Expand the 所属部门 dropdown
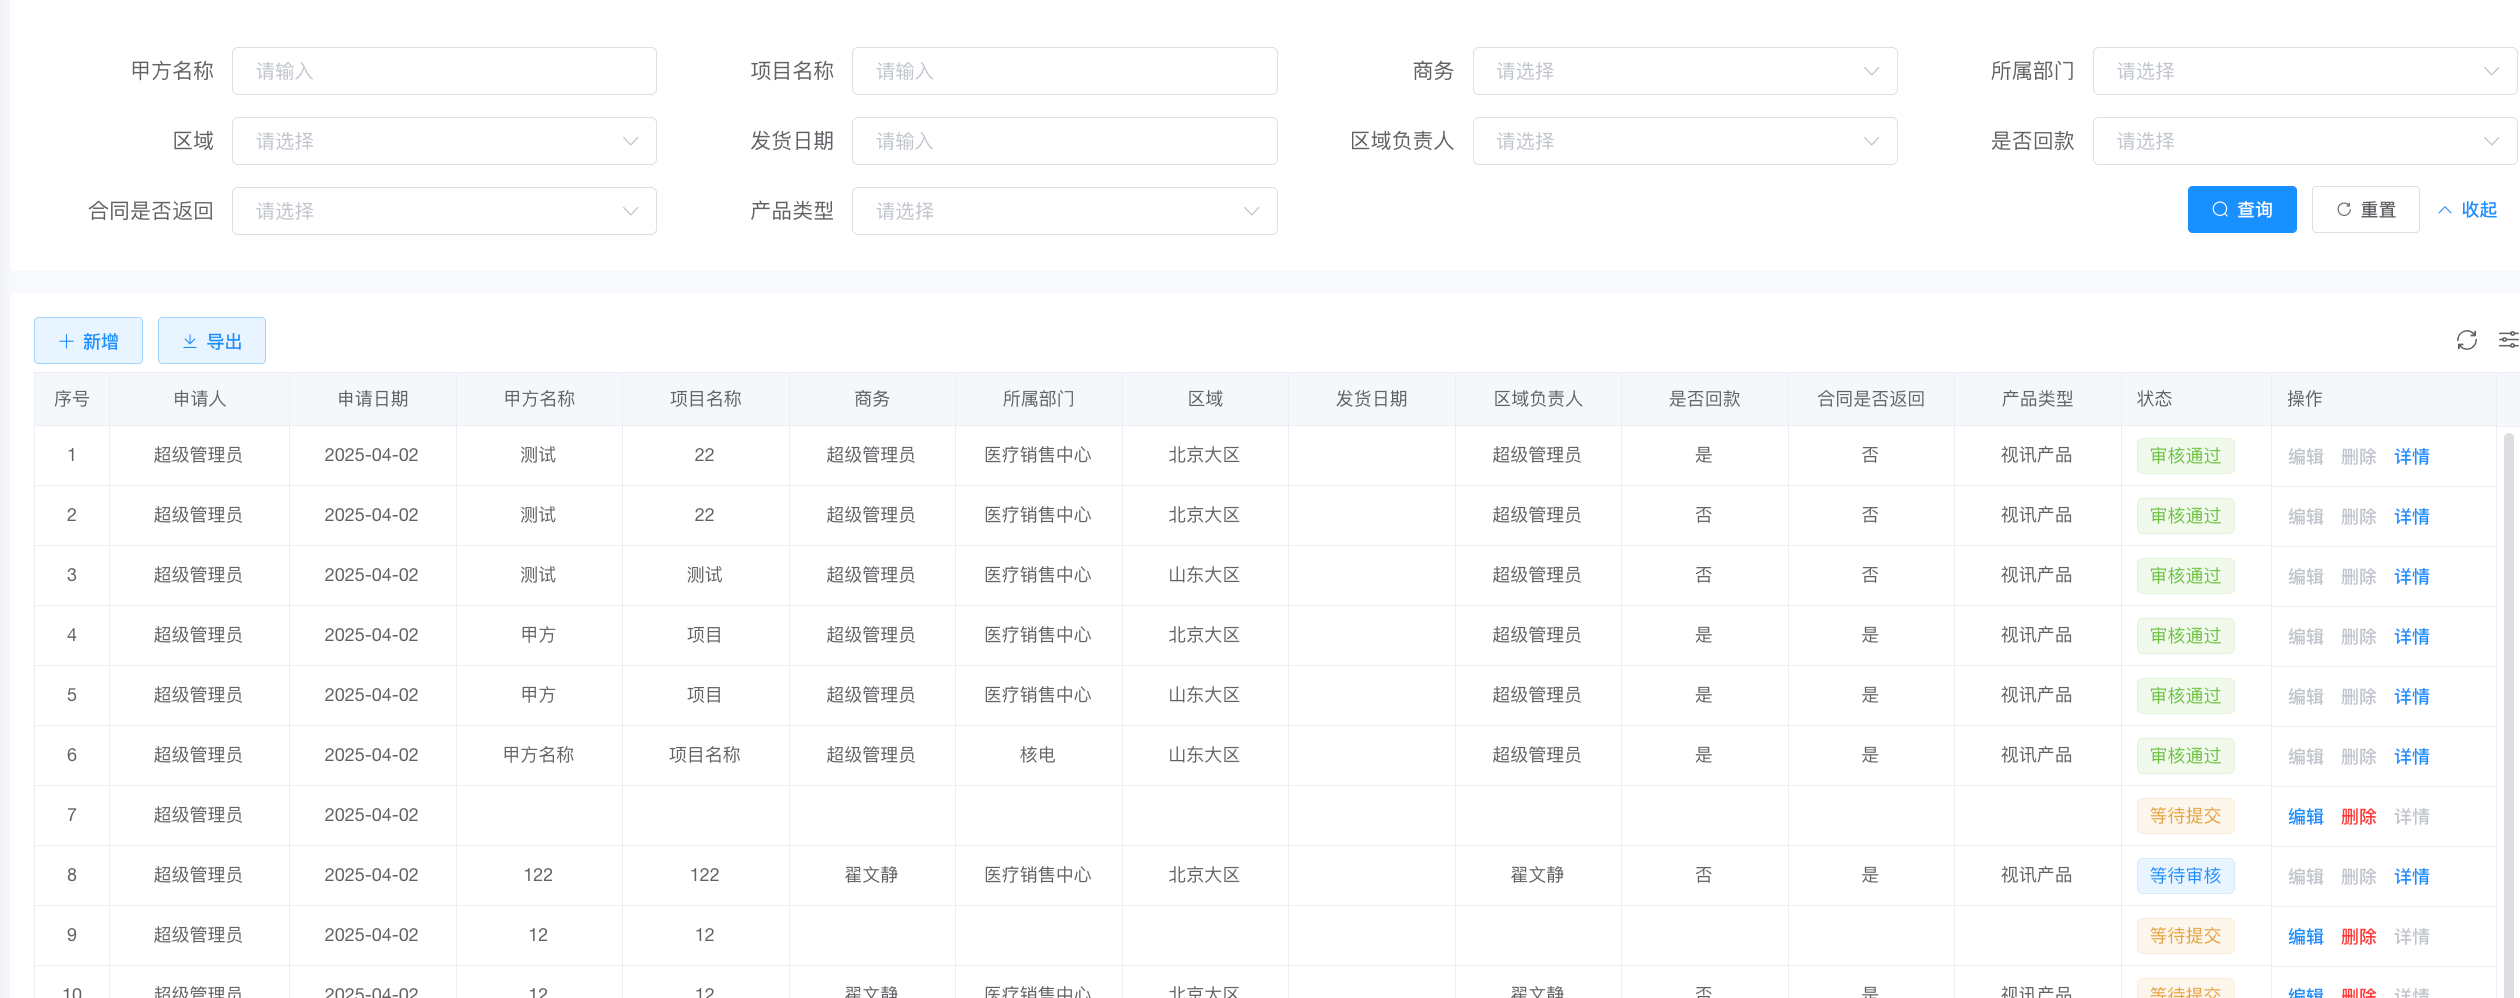Viewport: 2520px width, 998px height. [x=2304, y=71]
